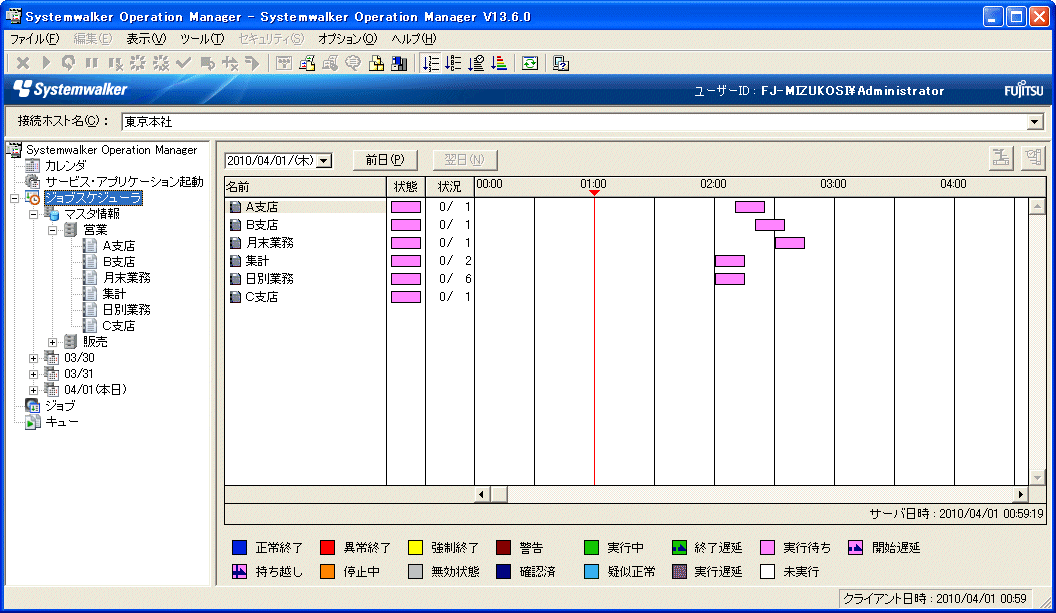Screen dimensions: 1056x613
Task: Open the ツール(T) menu
Action: tap(202, 39)
